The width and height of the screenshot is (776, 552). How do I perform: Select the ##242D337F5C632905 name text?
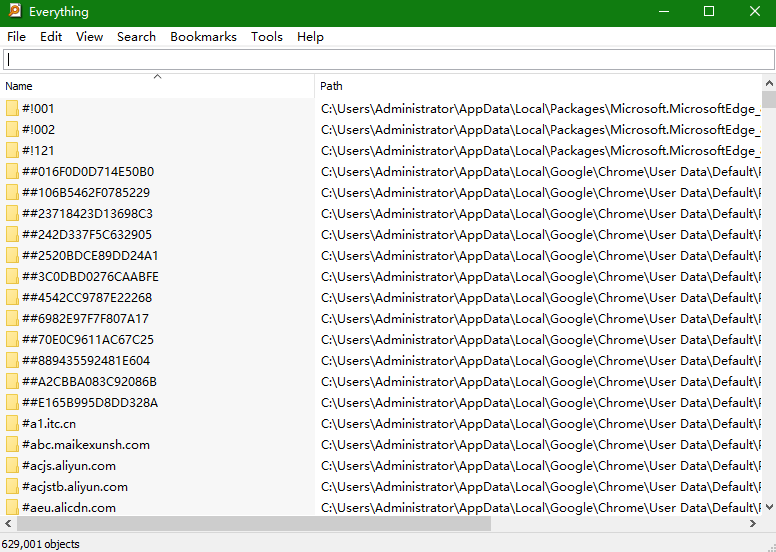[x=87, y=235]
